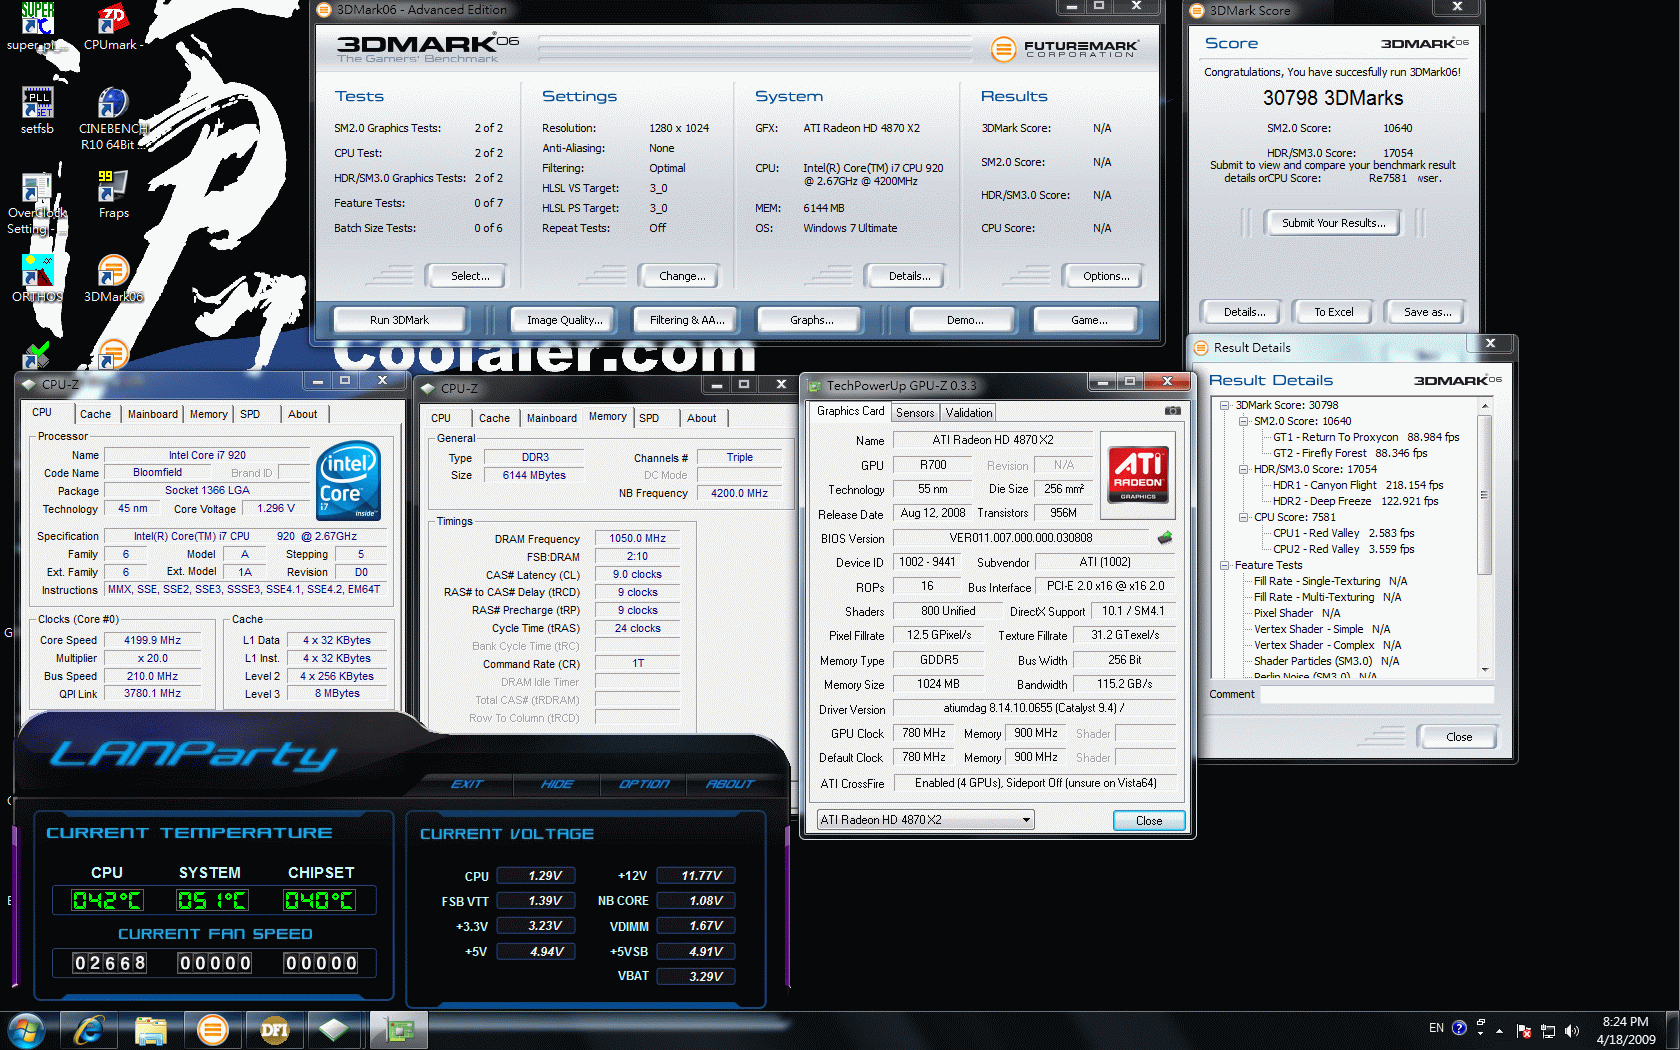
Task: Switch to 3DMark06 taskbar button
Action: coord(213,1030)
